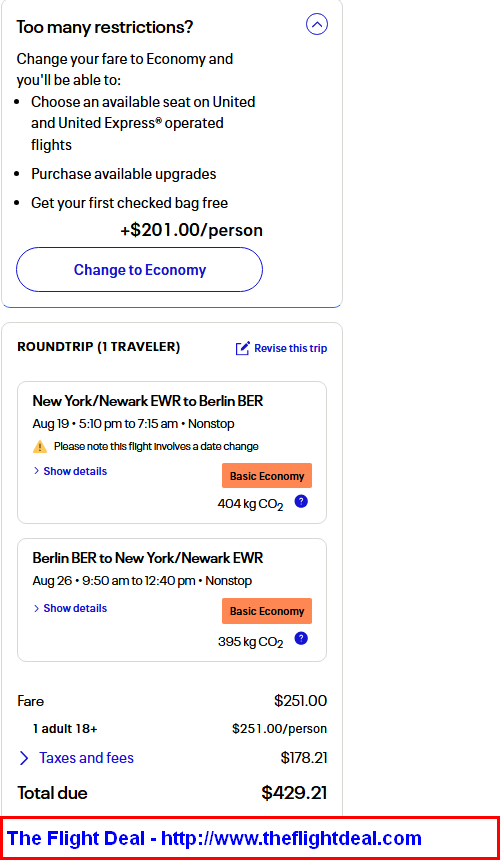The image size is (500, 860).
Task: Click the chevron beside return Show details
Action: point(37,608)
